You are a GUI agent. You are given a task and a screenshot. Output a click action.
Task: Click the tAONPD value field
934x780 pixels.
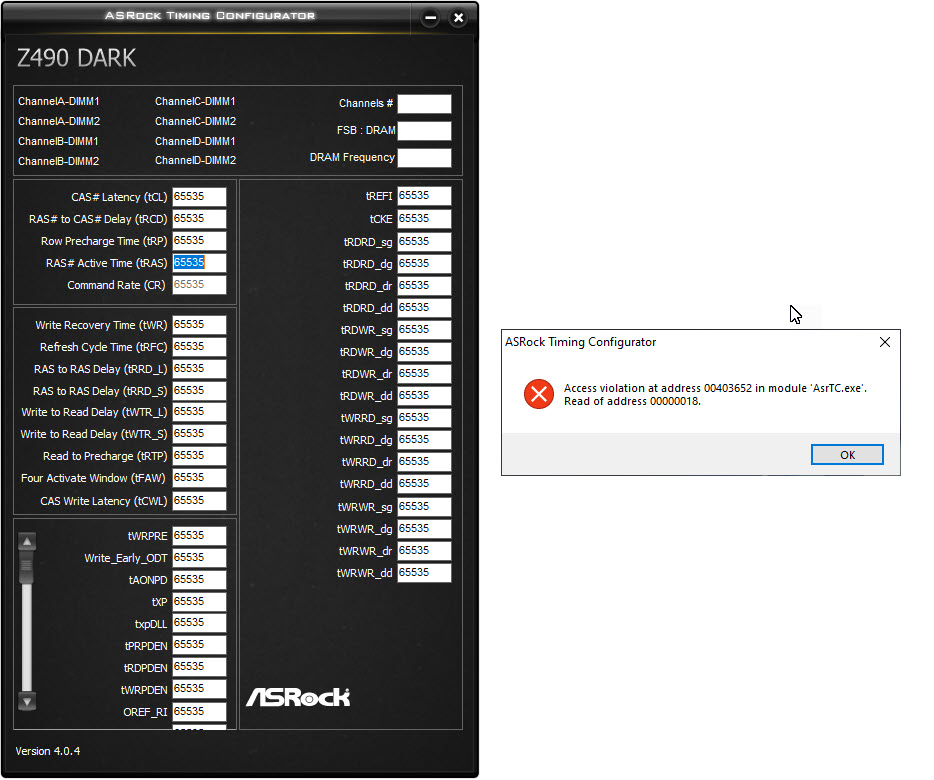pyautogui.click(x=200, y=580)
